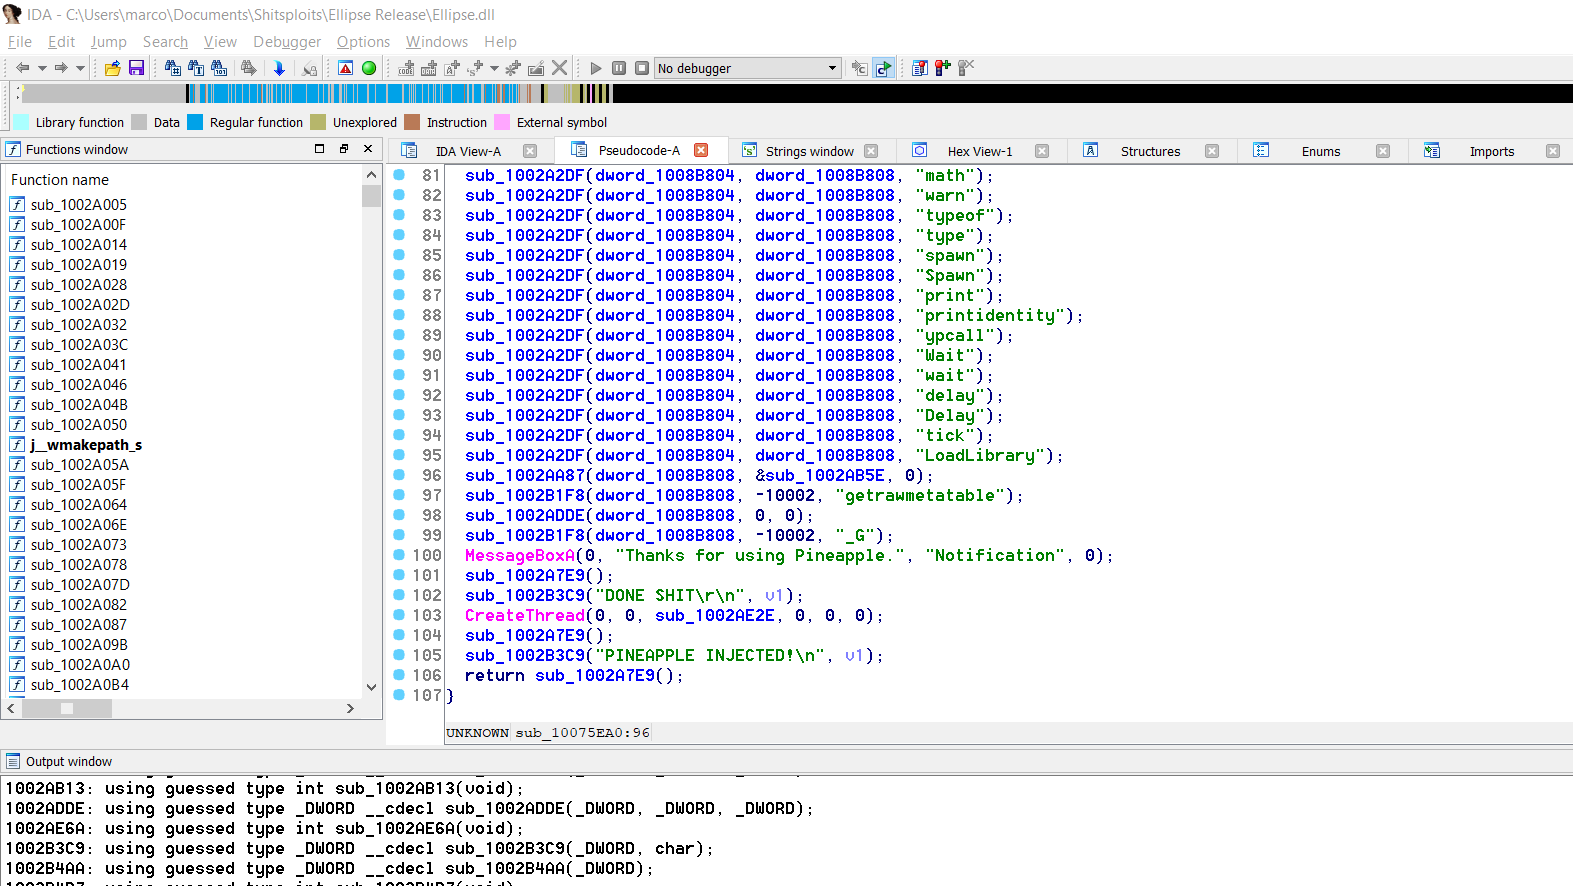Close the Pseudocode-A tab

(701, 150)
